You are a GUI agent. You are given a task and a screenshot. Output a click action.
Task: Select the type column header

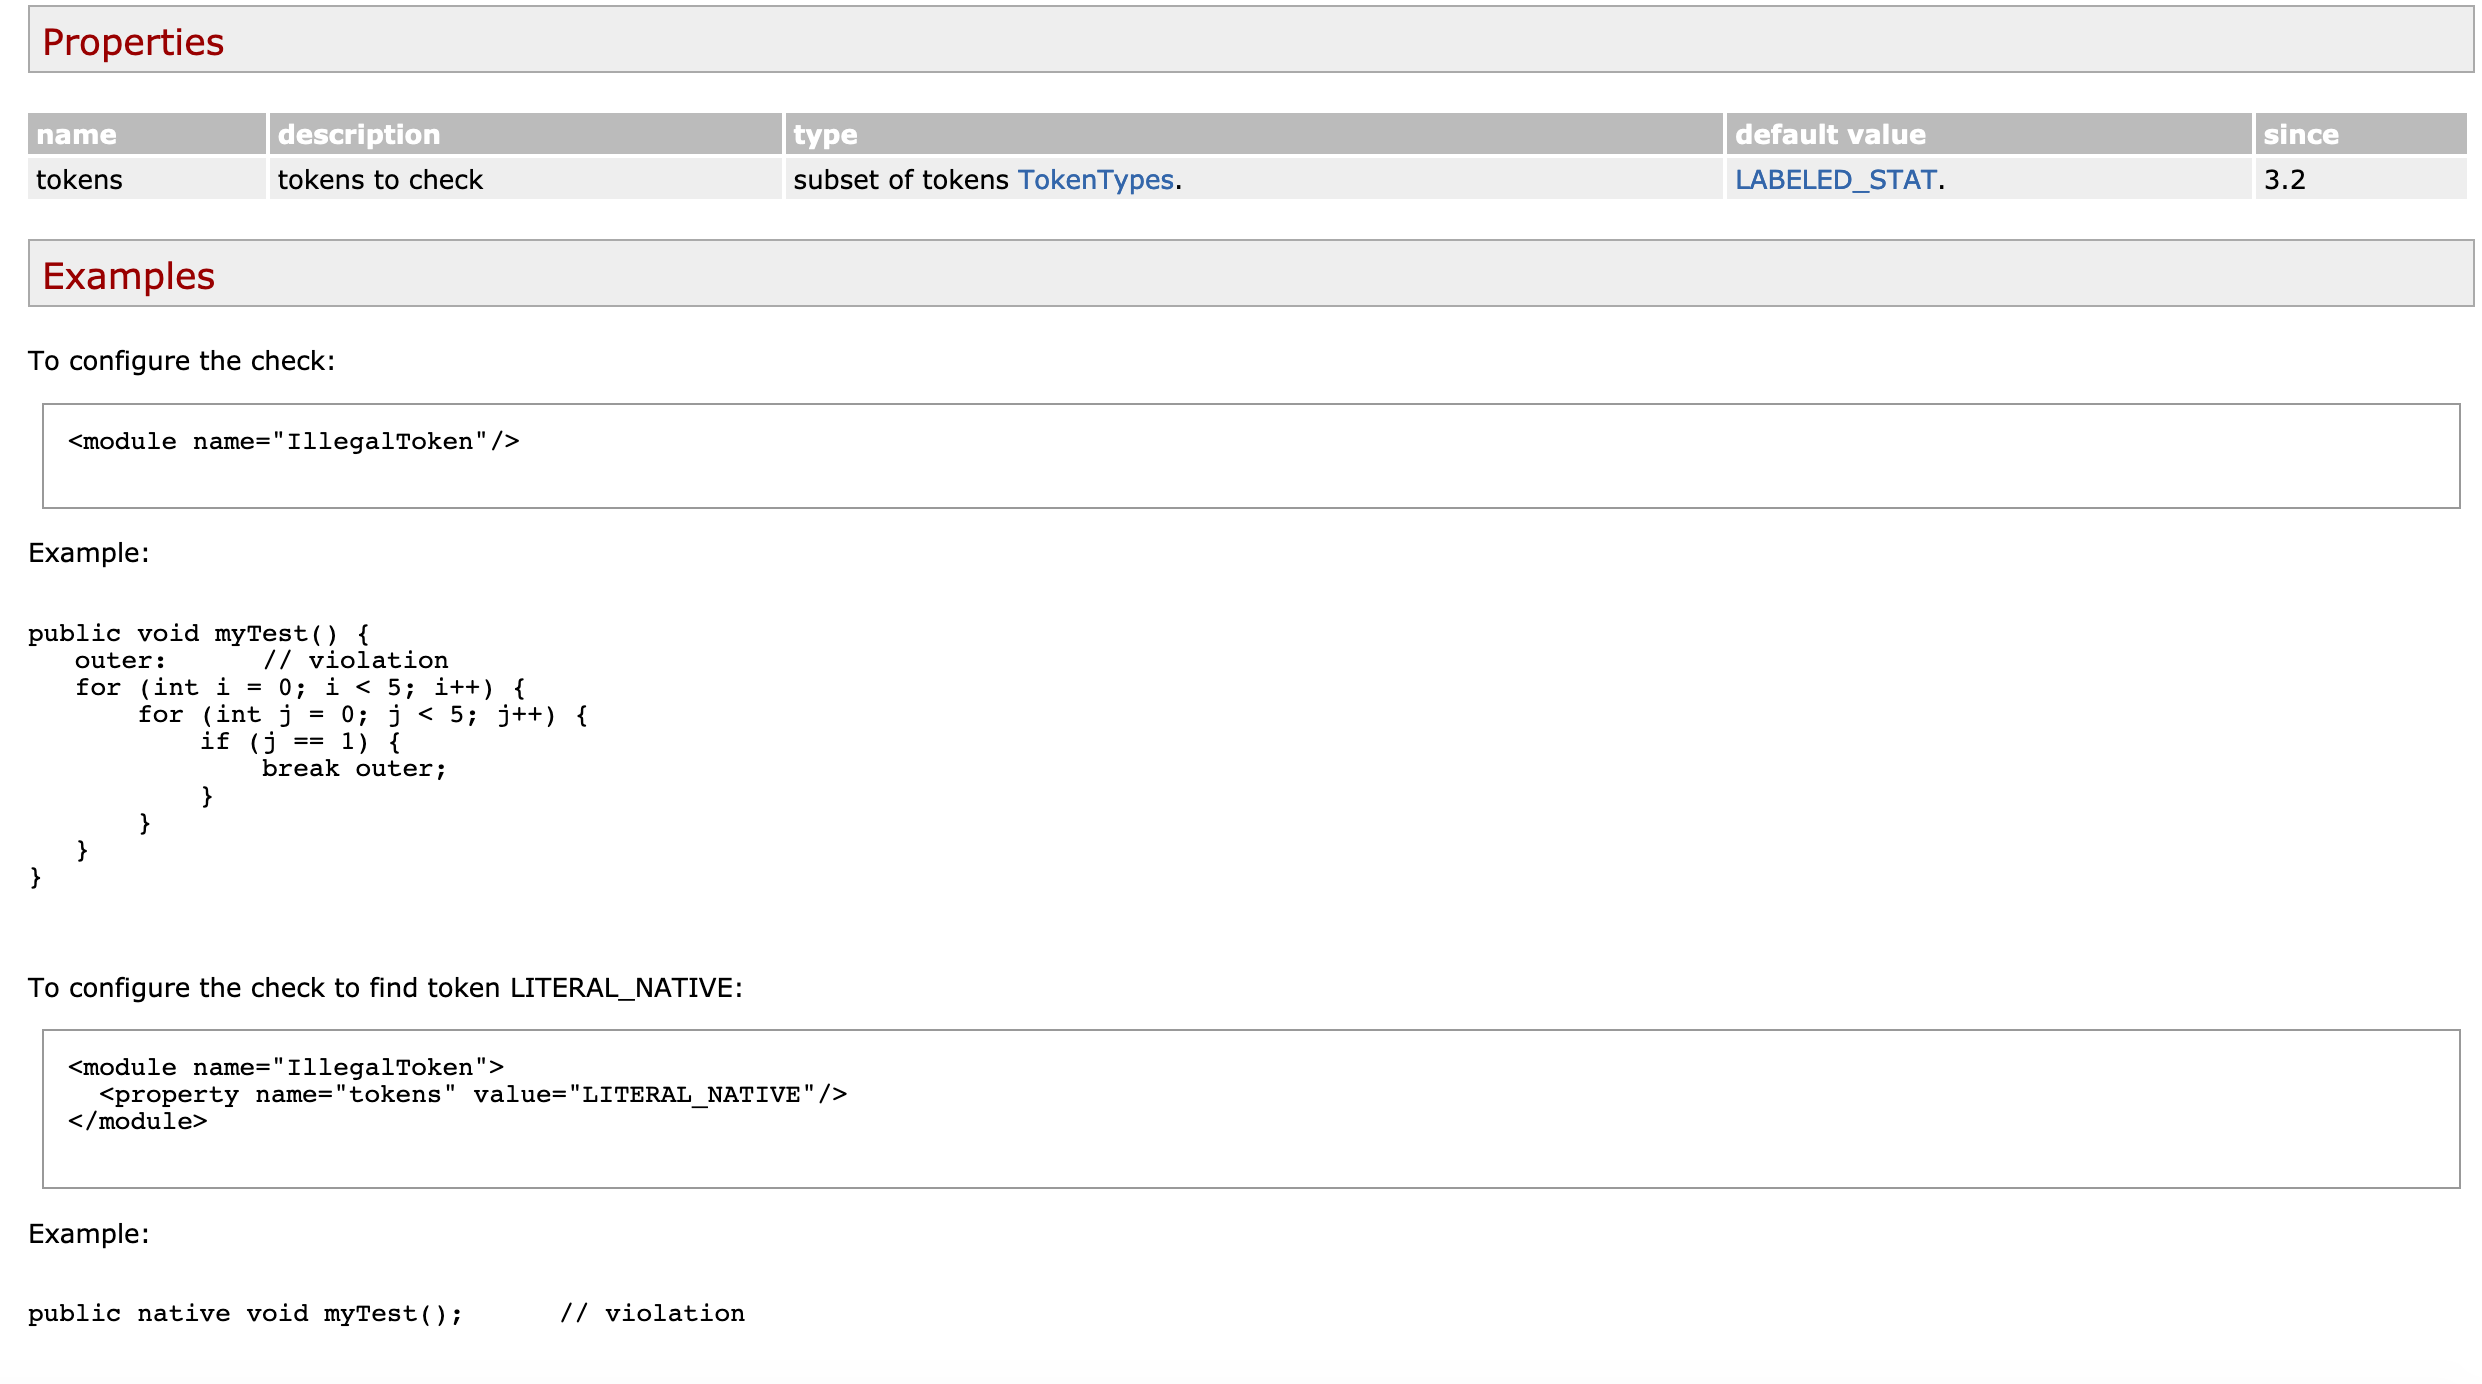(823, 133)
